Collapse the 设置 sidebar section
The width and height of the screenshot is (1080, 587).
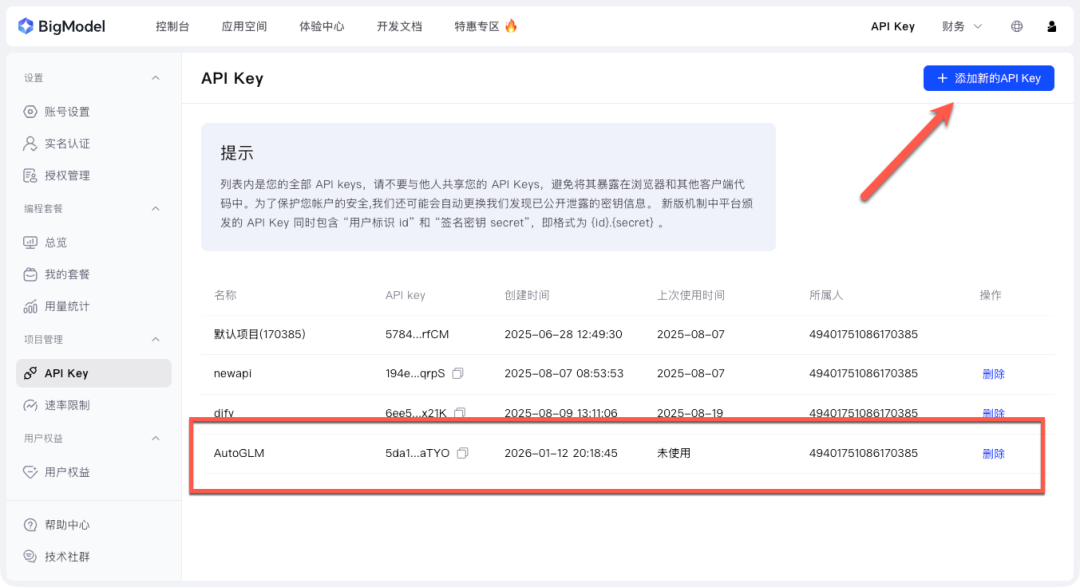155,77
